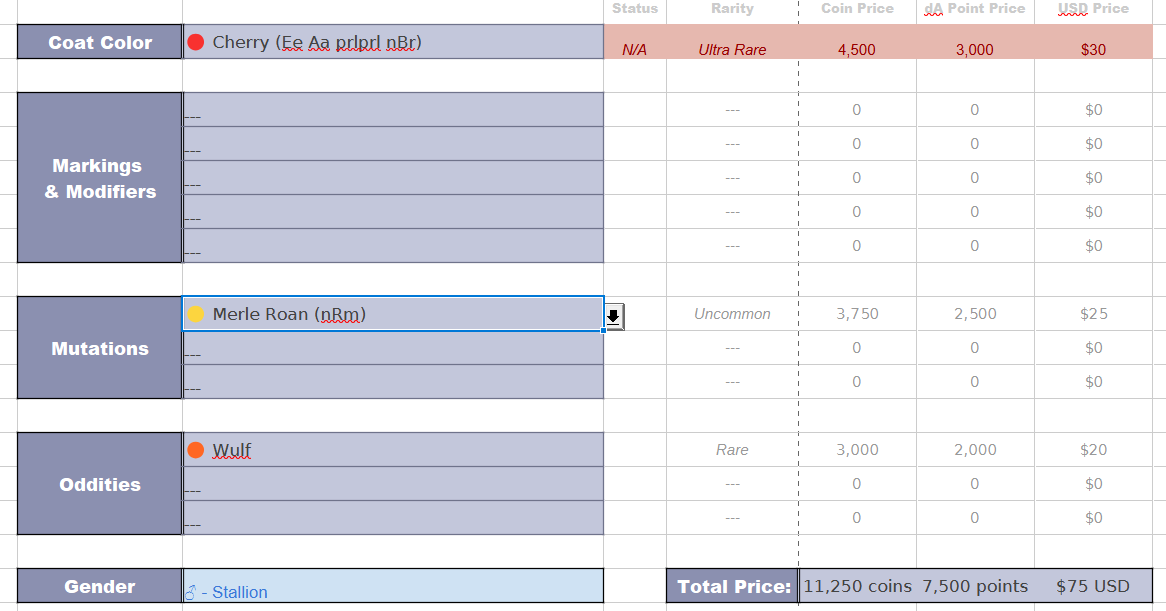Click the Coat Color label cell
1166x611 pixels.
coord(100,42)
